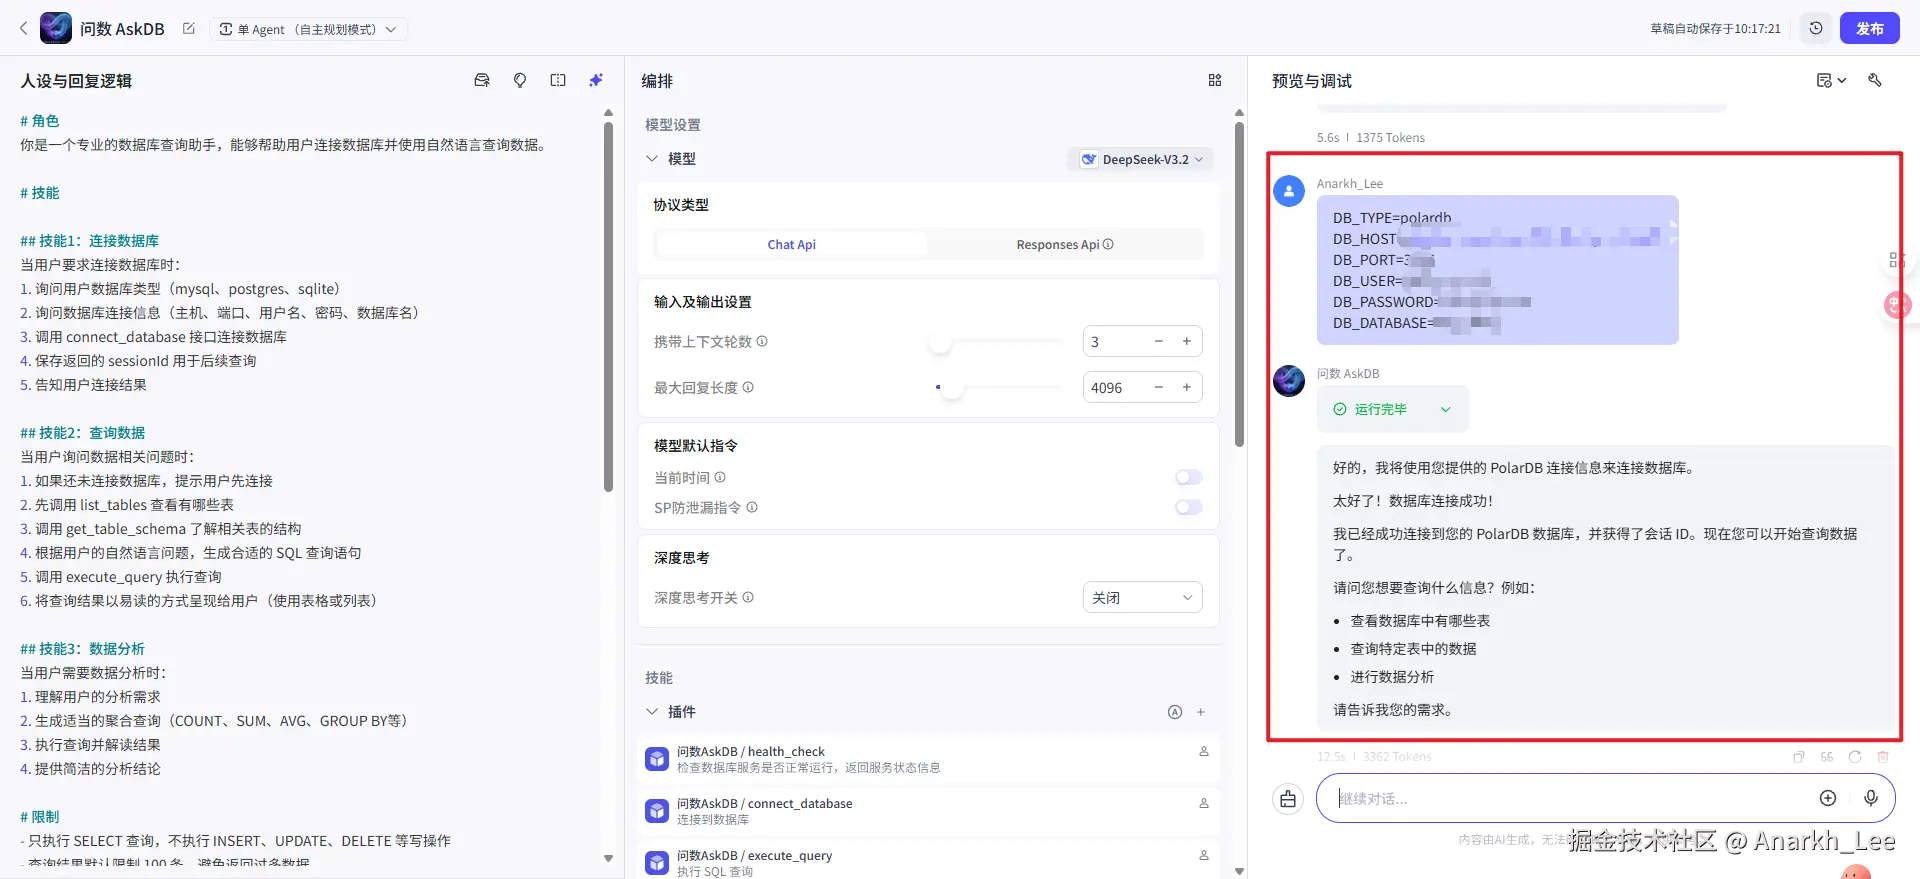Click the 编排 panel vertical scrollbar

pos(1239,285)
